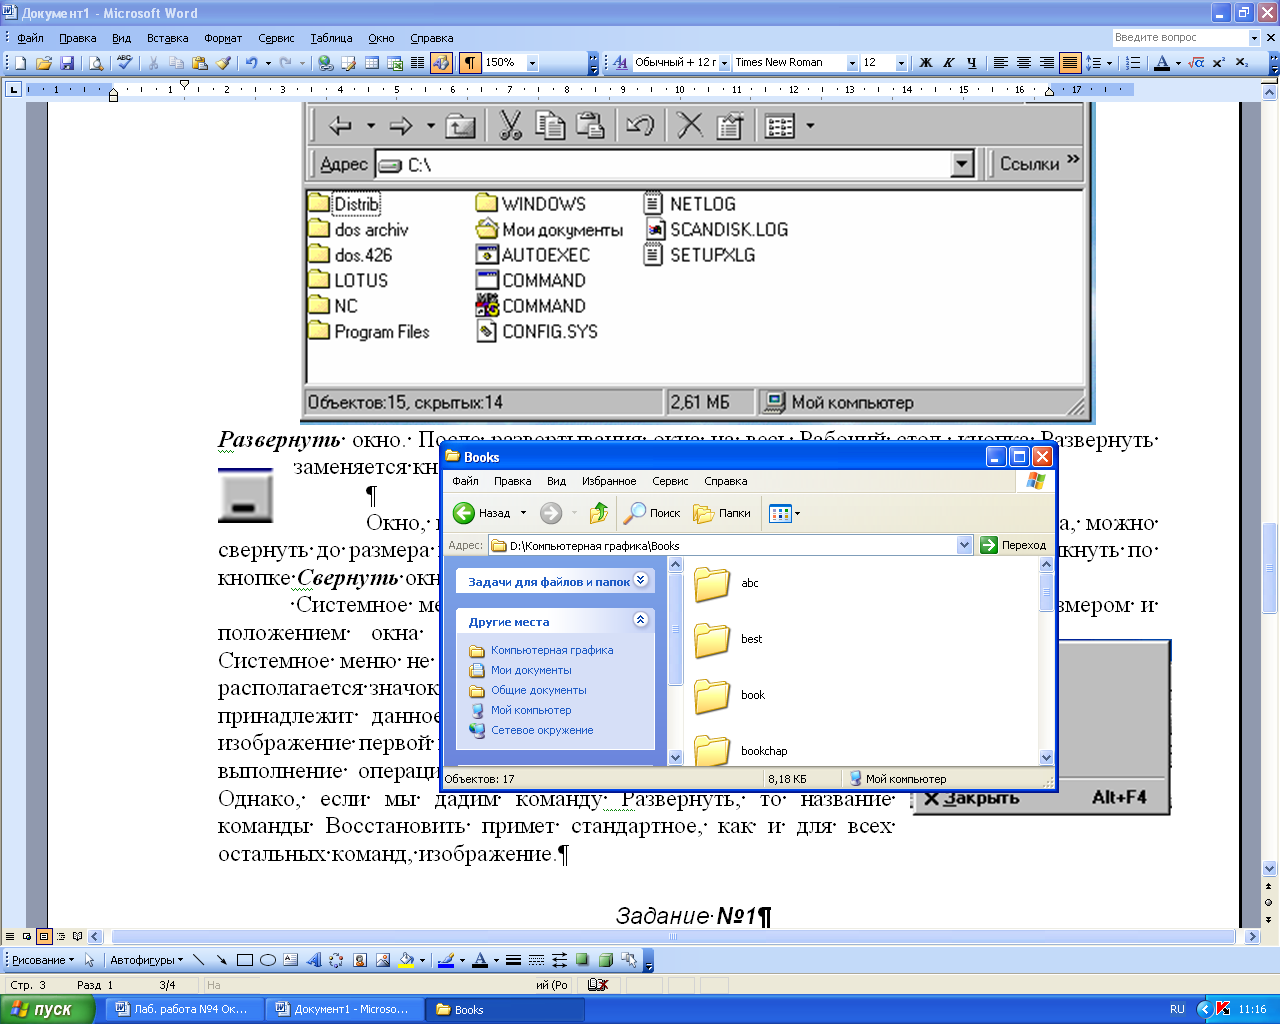1280x1024 pixels.
Task: Open the Избранное menu in Books window
Action: click(x=609, y=481)
